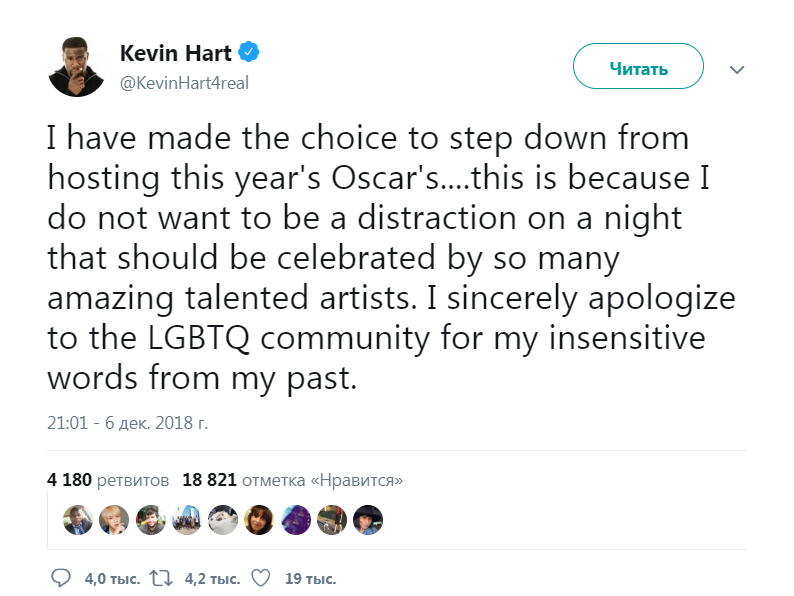Show the 4 180 ретвитов list
Image resolution: width=794 pixels, height=596 pixels.
pos(108,479)
